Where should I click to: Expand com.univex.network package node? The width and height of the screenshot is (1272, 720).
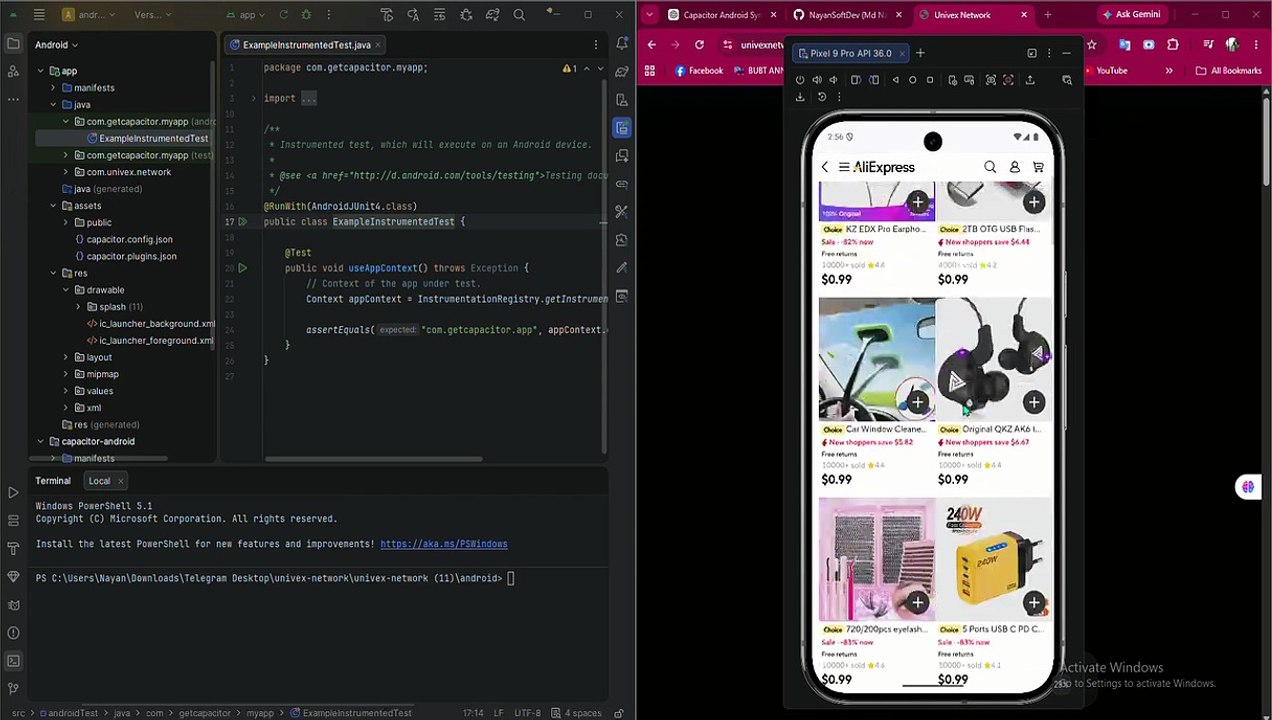click(66, 172)
